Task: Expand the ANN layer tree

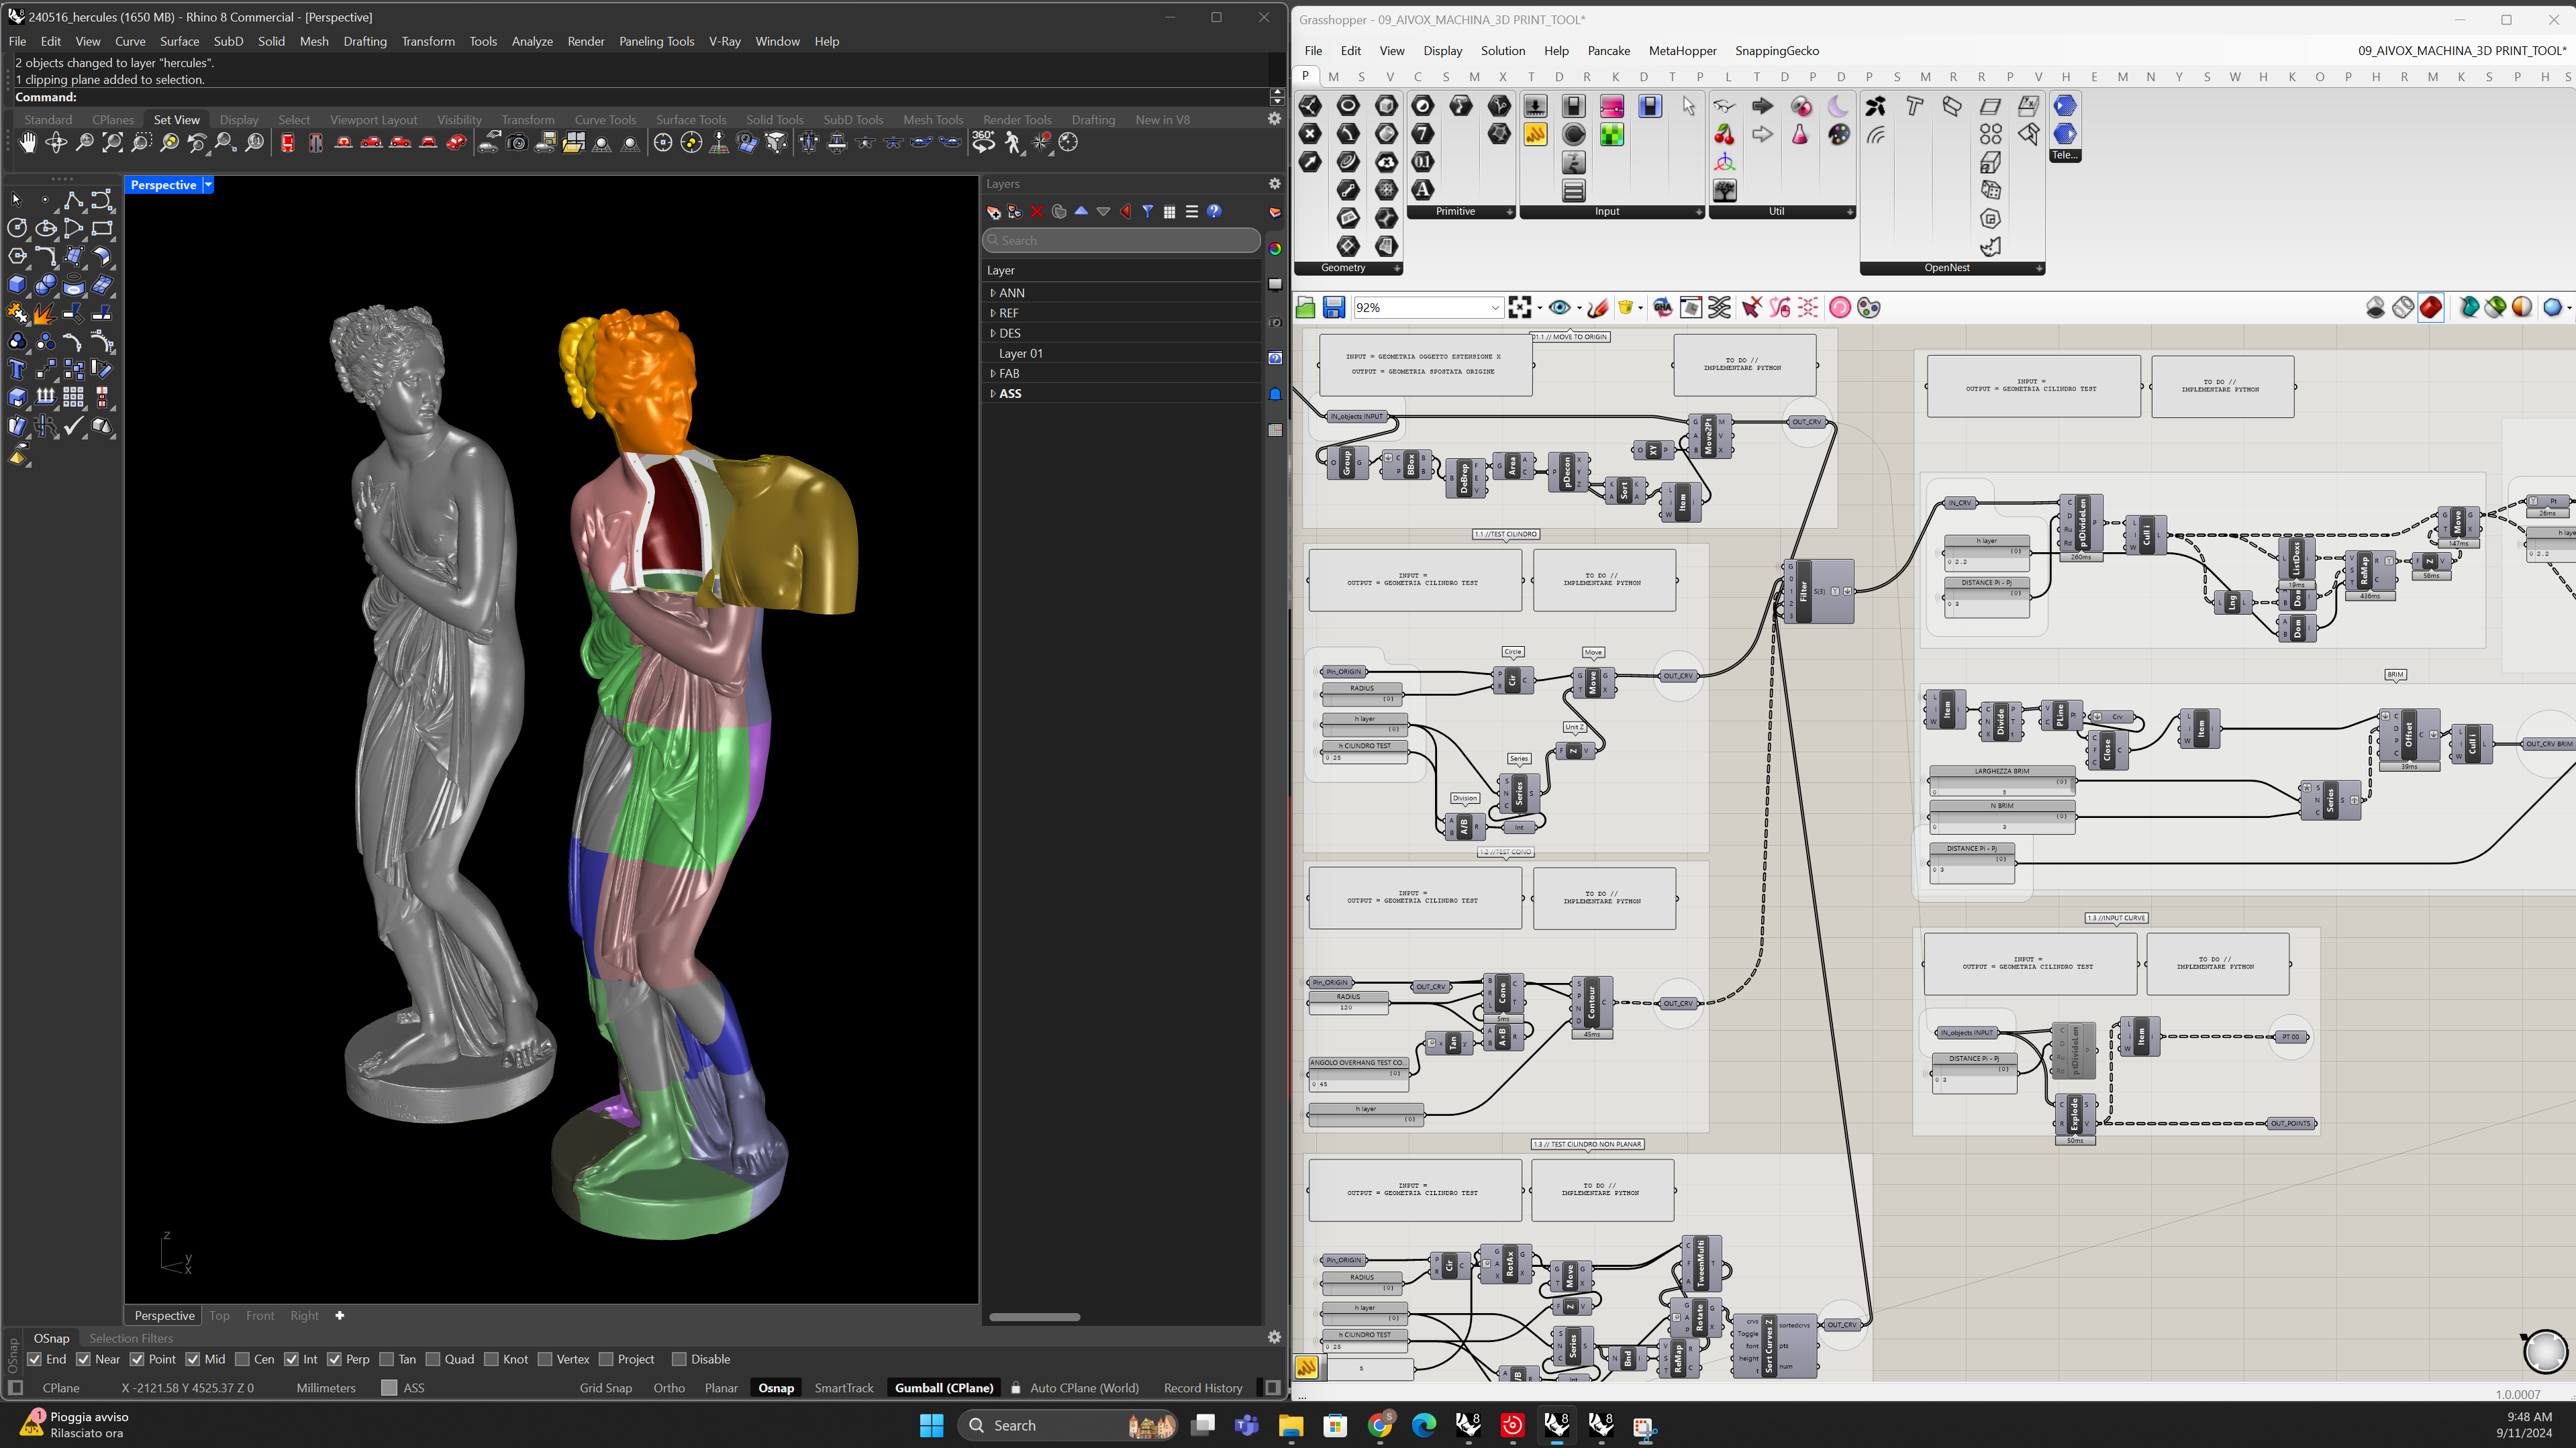Action: [x=992, y=293]
